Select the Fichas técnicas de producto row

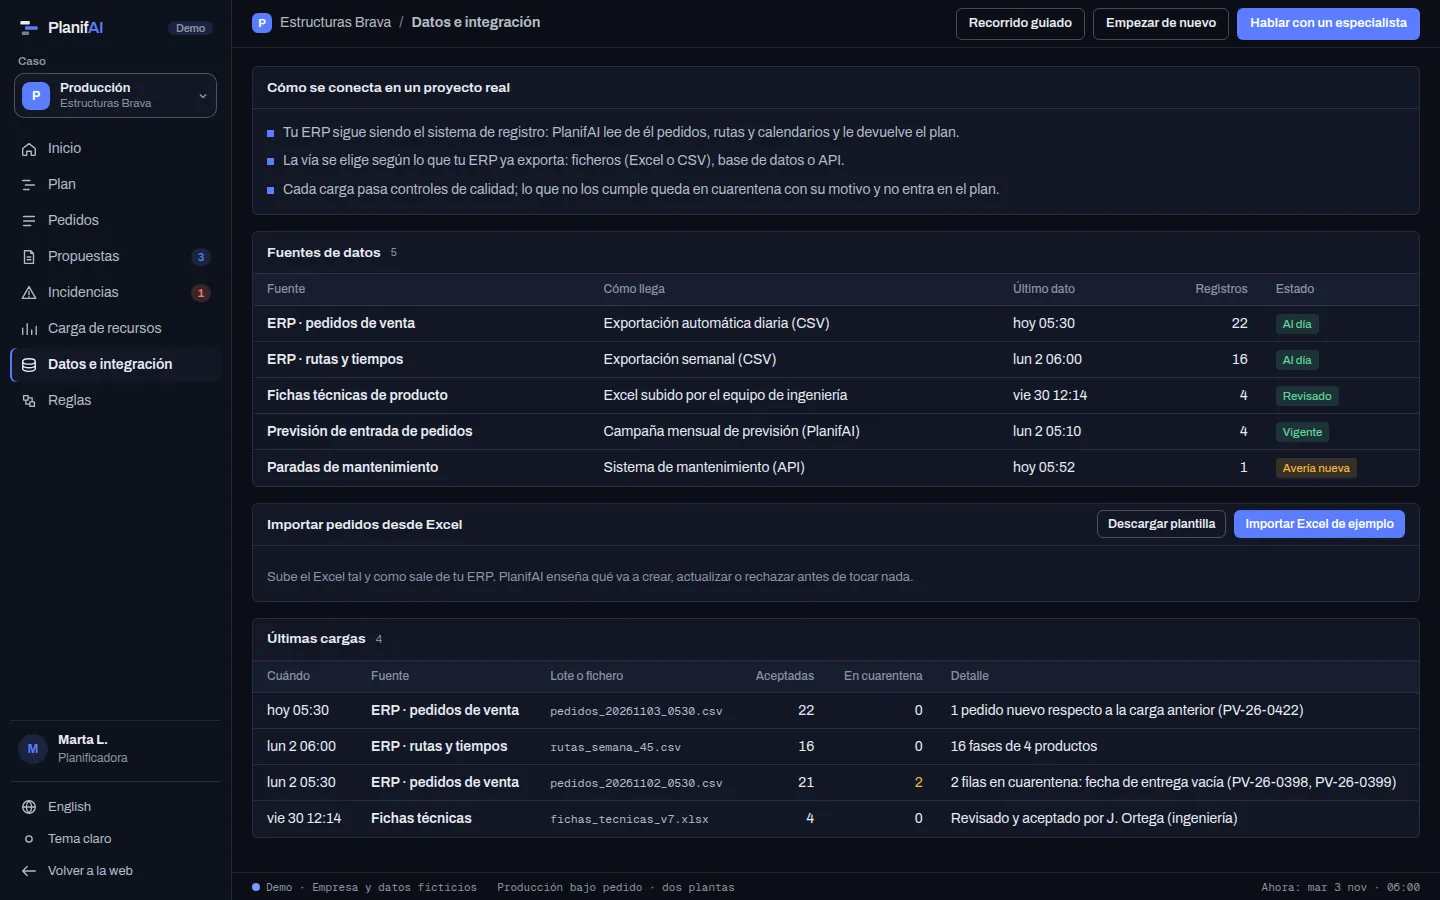tap(836, 395)
